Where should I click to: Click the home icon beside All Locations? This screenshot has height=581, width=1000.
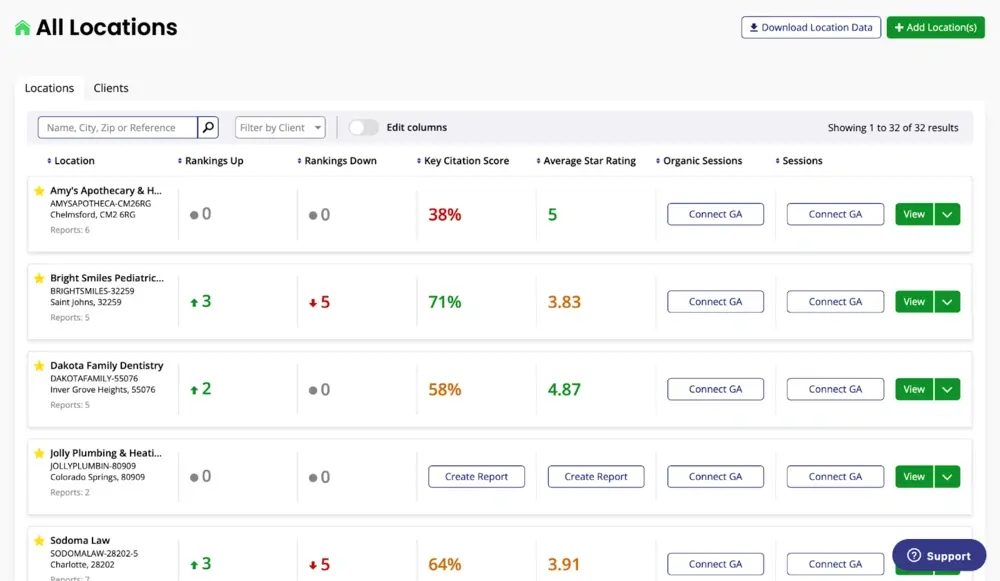tap(22, 27)
